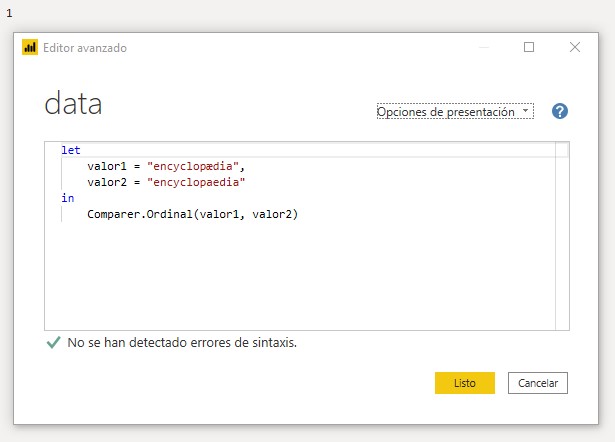Click the "encyclopaedia" string on valor2 line

coord(196,182)
